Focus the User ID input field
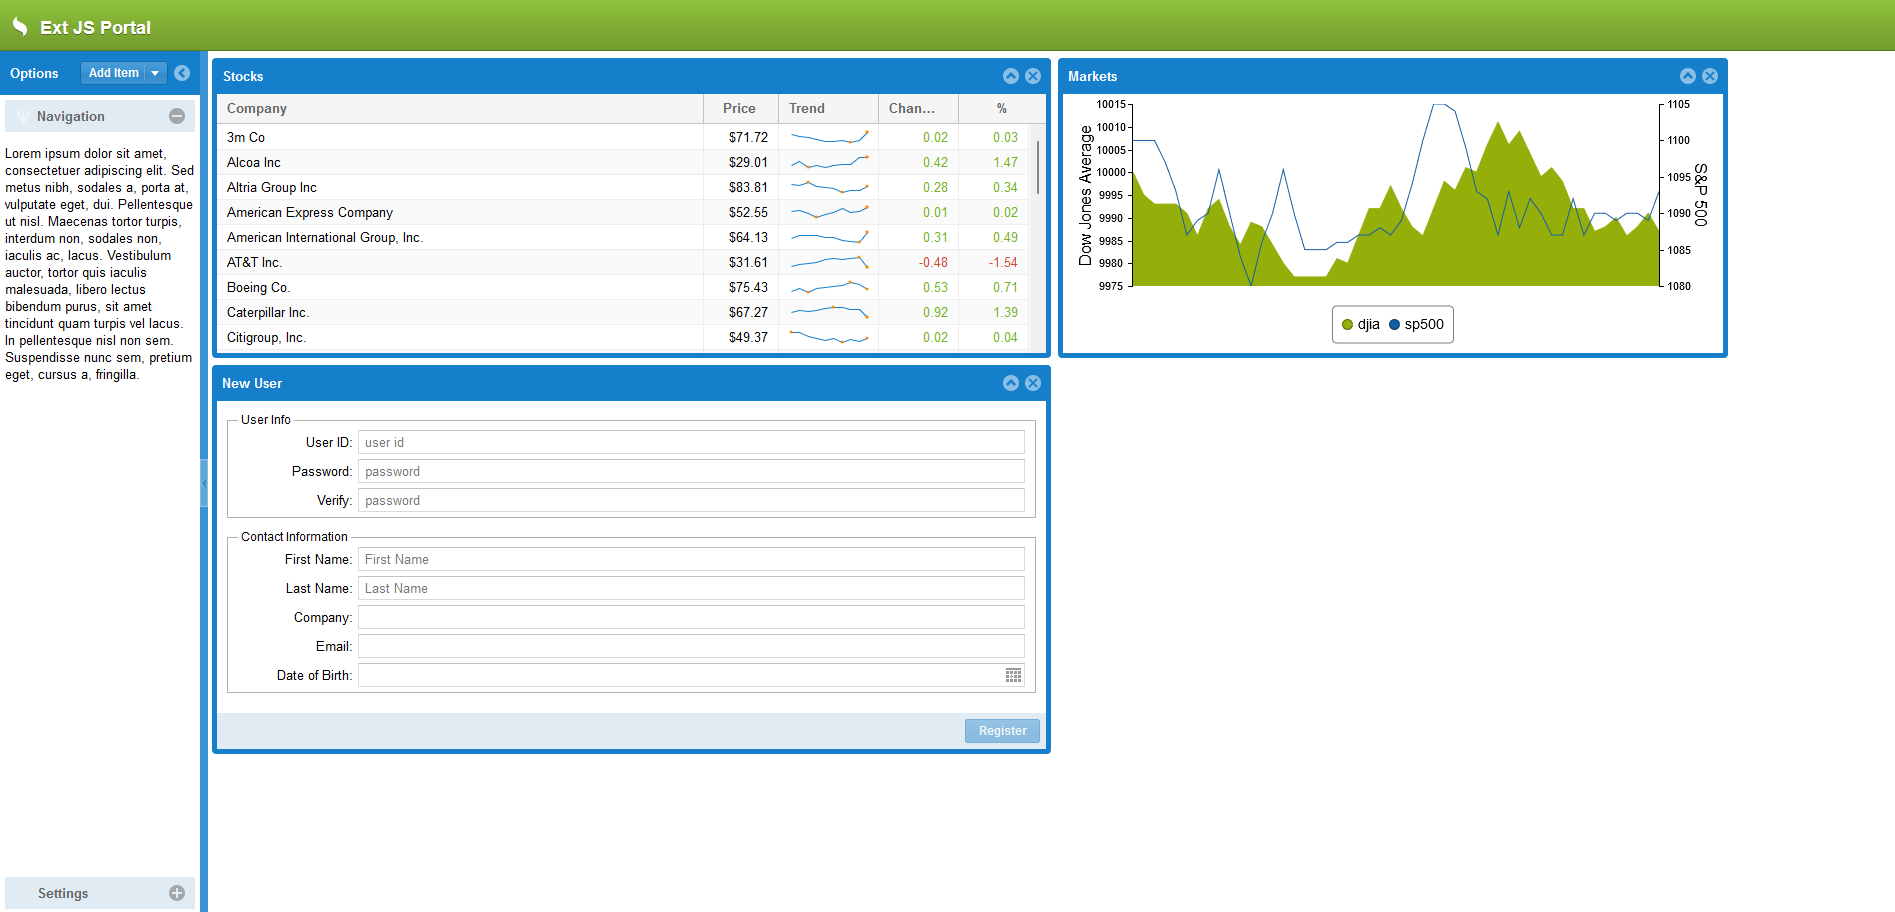Viewport: 1895px width, 912px height. tap(691, 442)
